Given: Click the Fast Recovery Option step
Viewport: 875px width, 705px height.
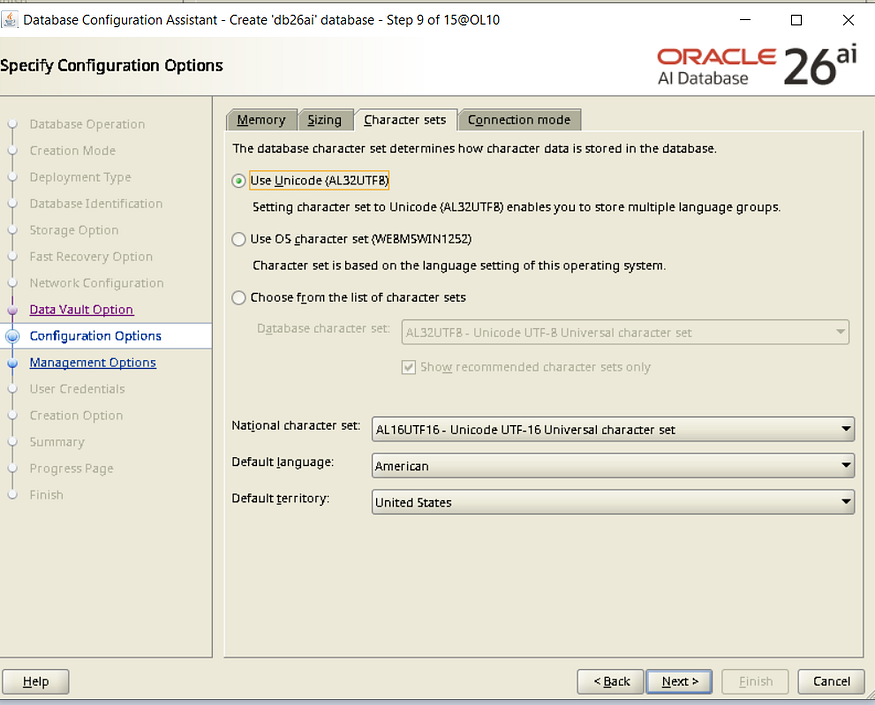Looking at the screenshot, I should click(x=91, y=257).
